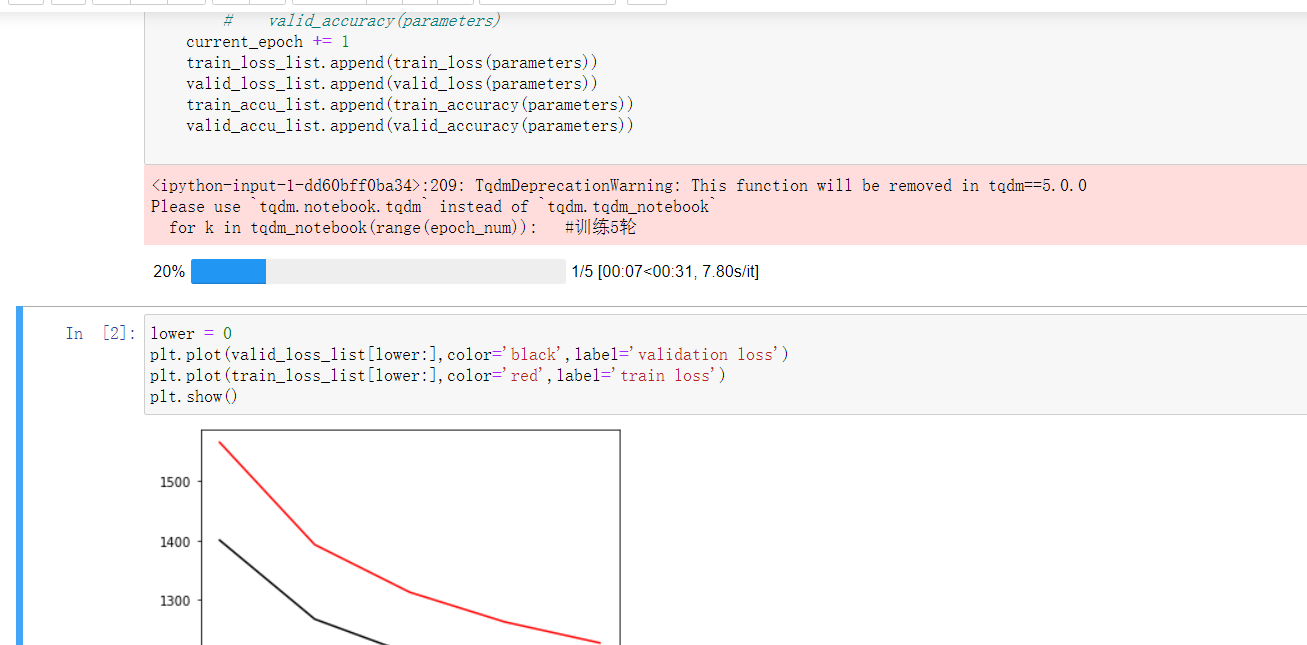The height and width of the screenshot is (645, 1307).
Task: Click the 1500 y-axis tick label
Action: [x=175, y=482]
